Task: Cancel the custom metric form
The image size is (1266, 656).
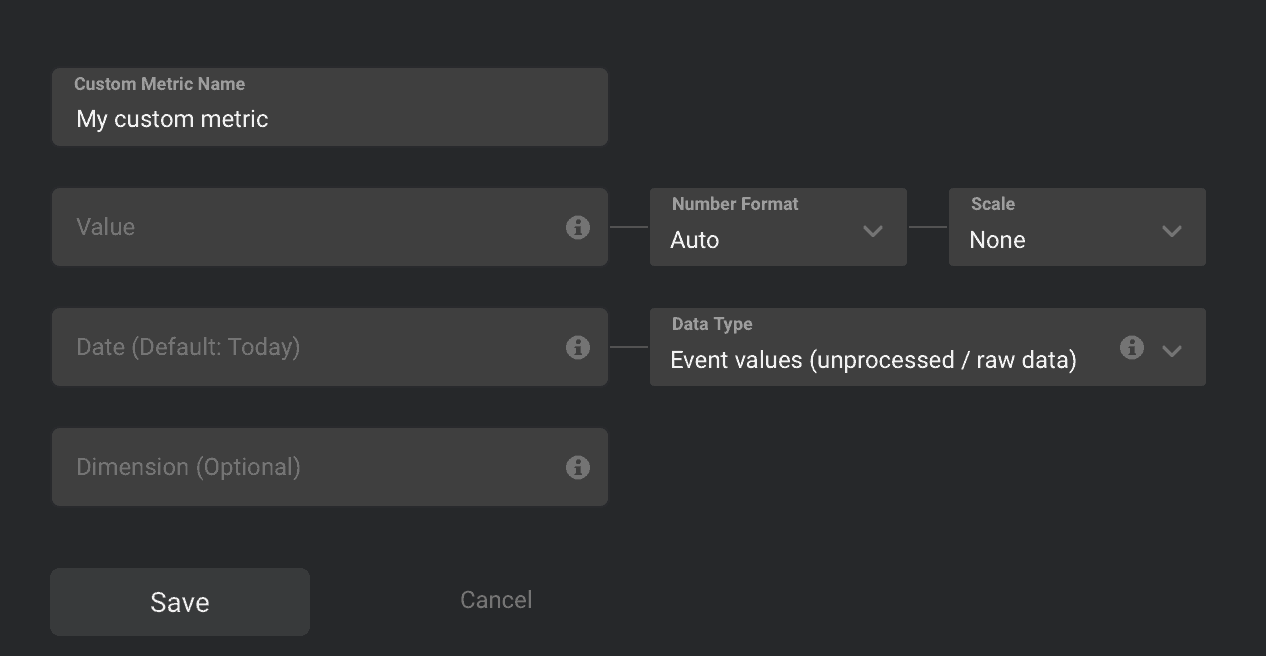Action: (x=496, y=600)
